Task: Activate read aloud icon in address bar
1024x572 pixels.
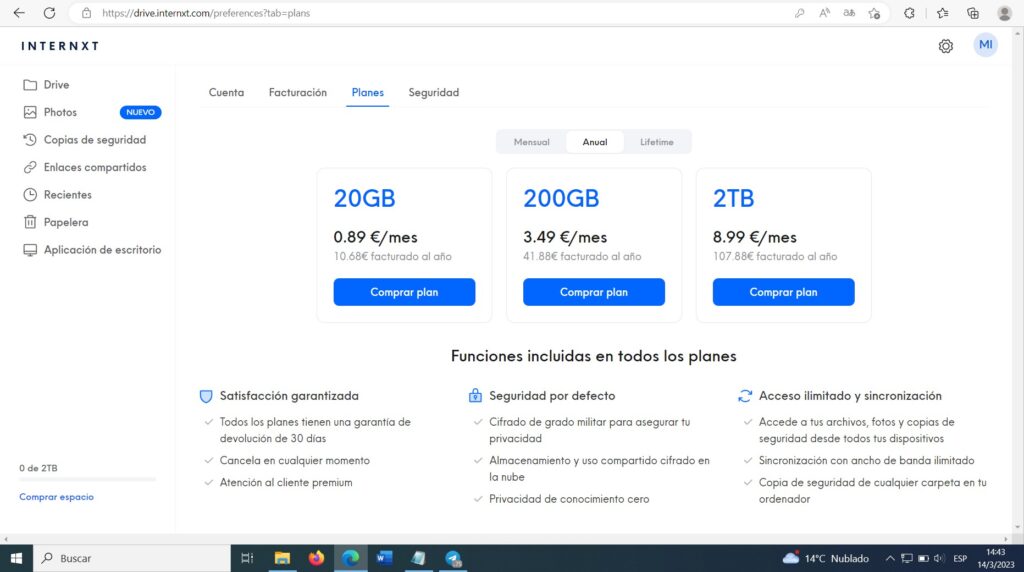Action: [x=824, y=12]
